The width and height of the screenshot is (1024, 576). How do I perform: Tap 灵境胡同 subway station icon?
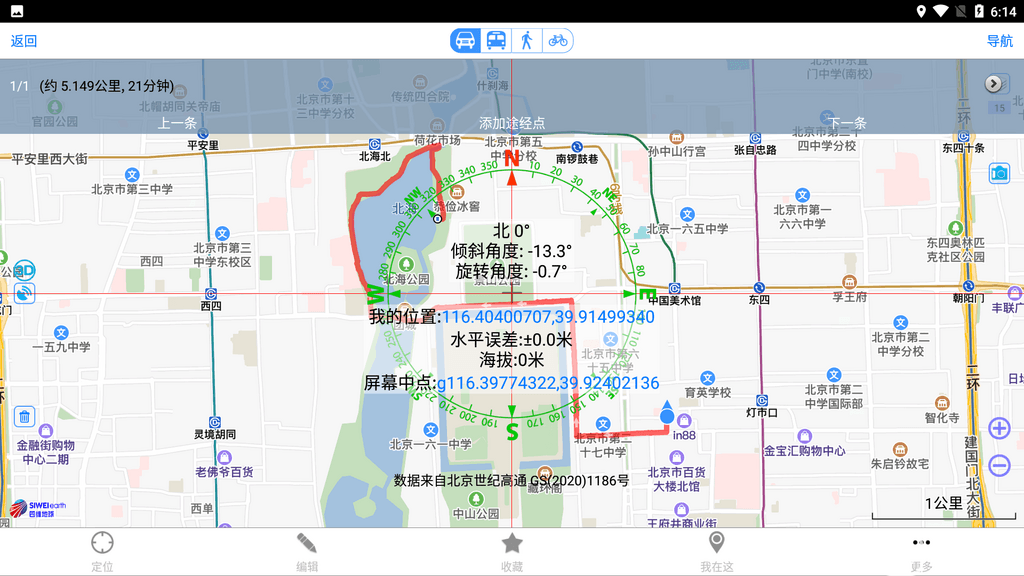214,422
